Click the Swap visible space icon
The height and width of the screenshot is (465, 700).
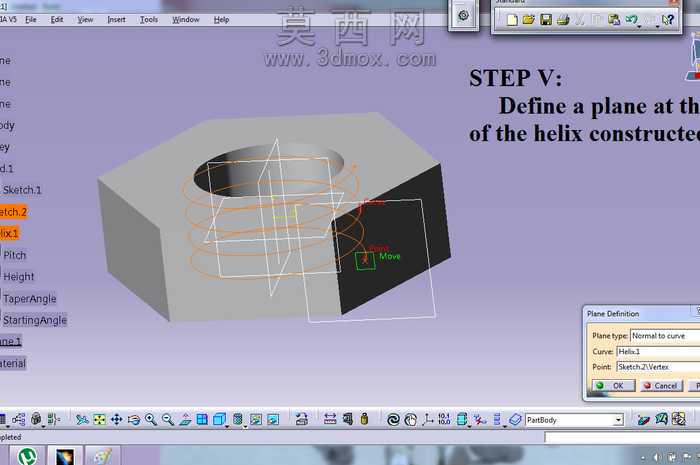pos(273,419)
